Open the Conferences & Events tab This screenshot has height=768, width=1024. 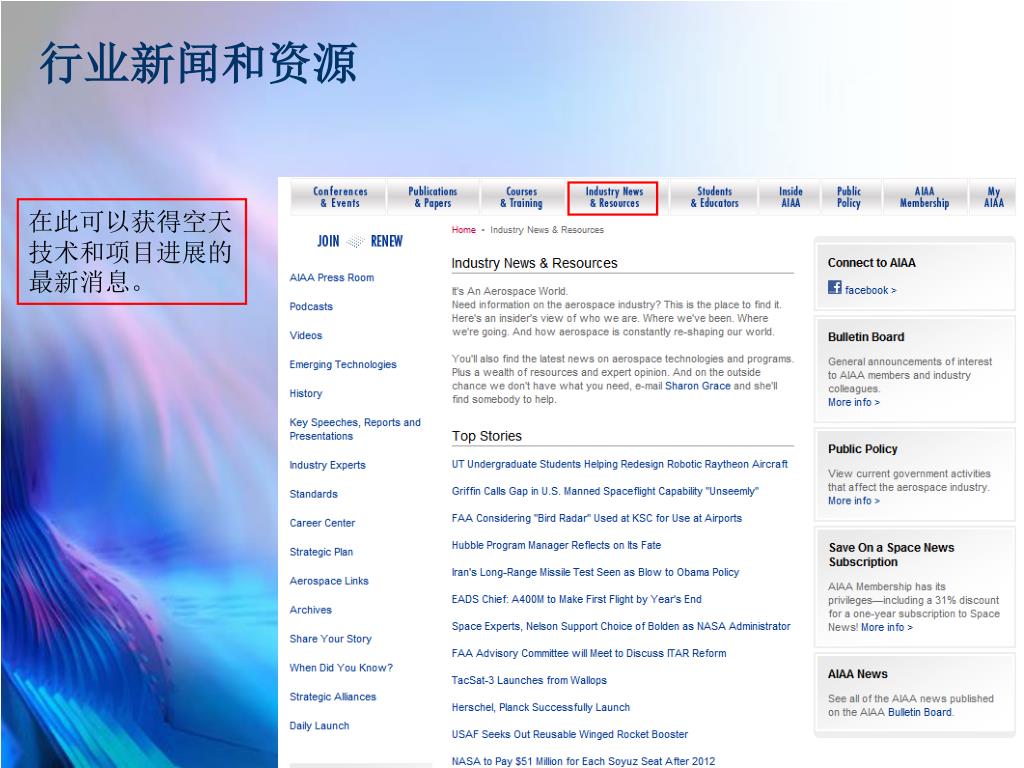tap(340, 197)
